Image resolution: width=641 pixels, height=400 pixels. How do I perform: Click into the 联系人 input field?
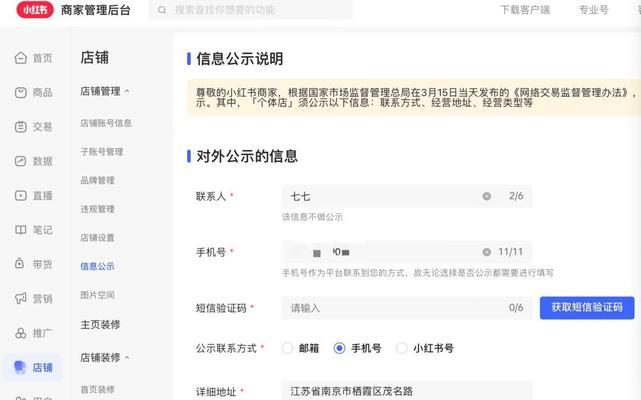(x=407, y=196)
